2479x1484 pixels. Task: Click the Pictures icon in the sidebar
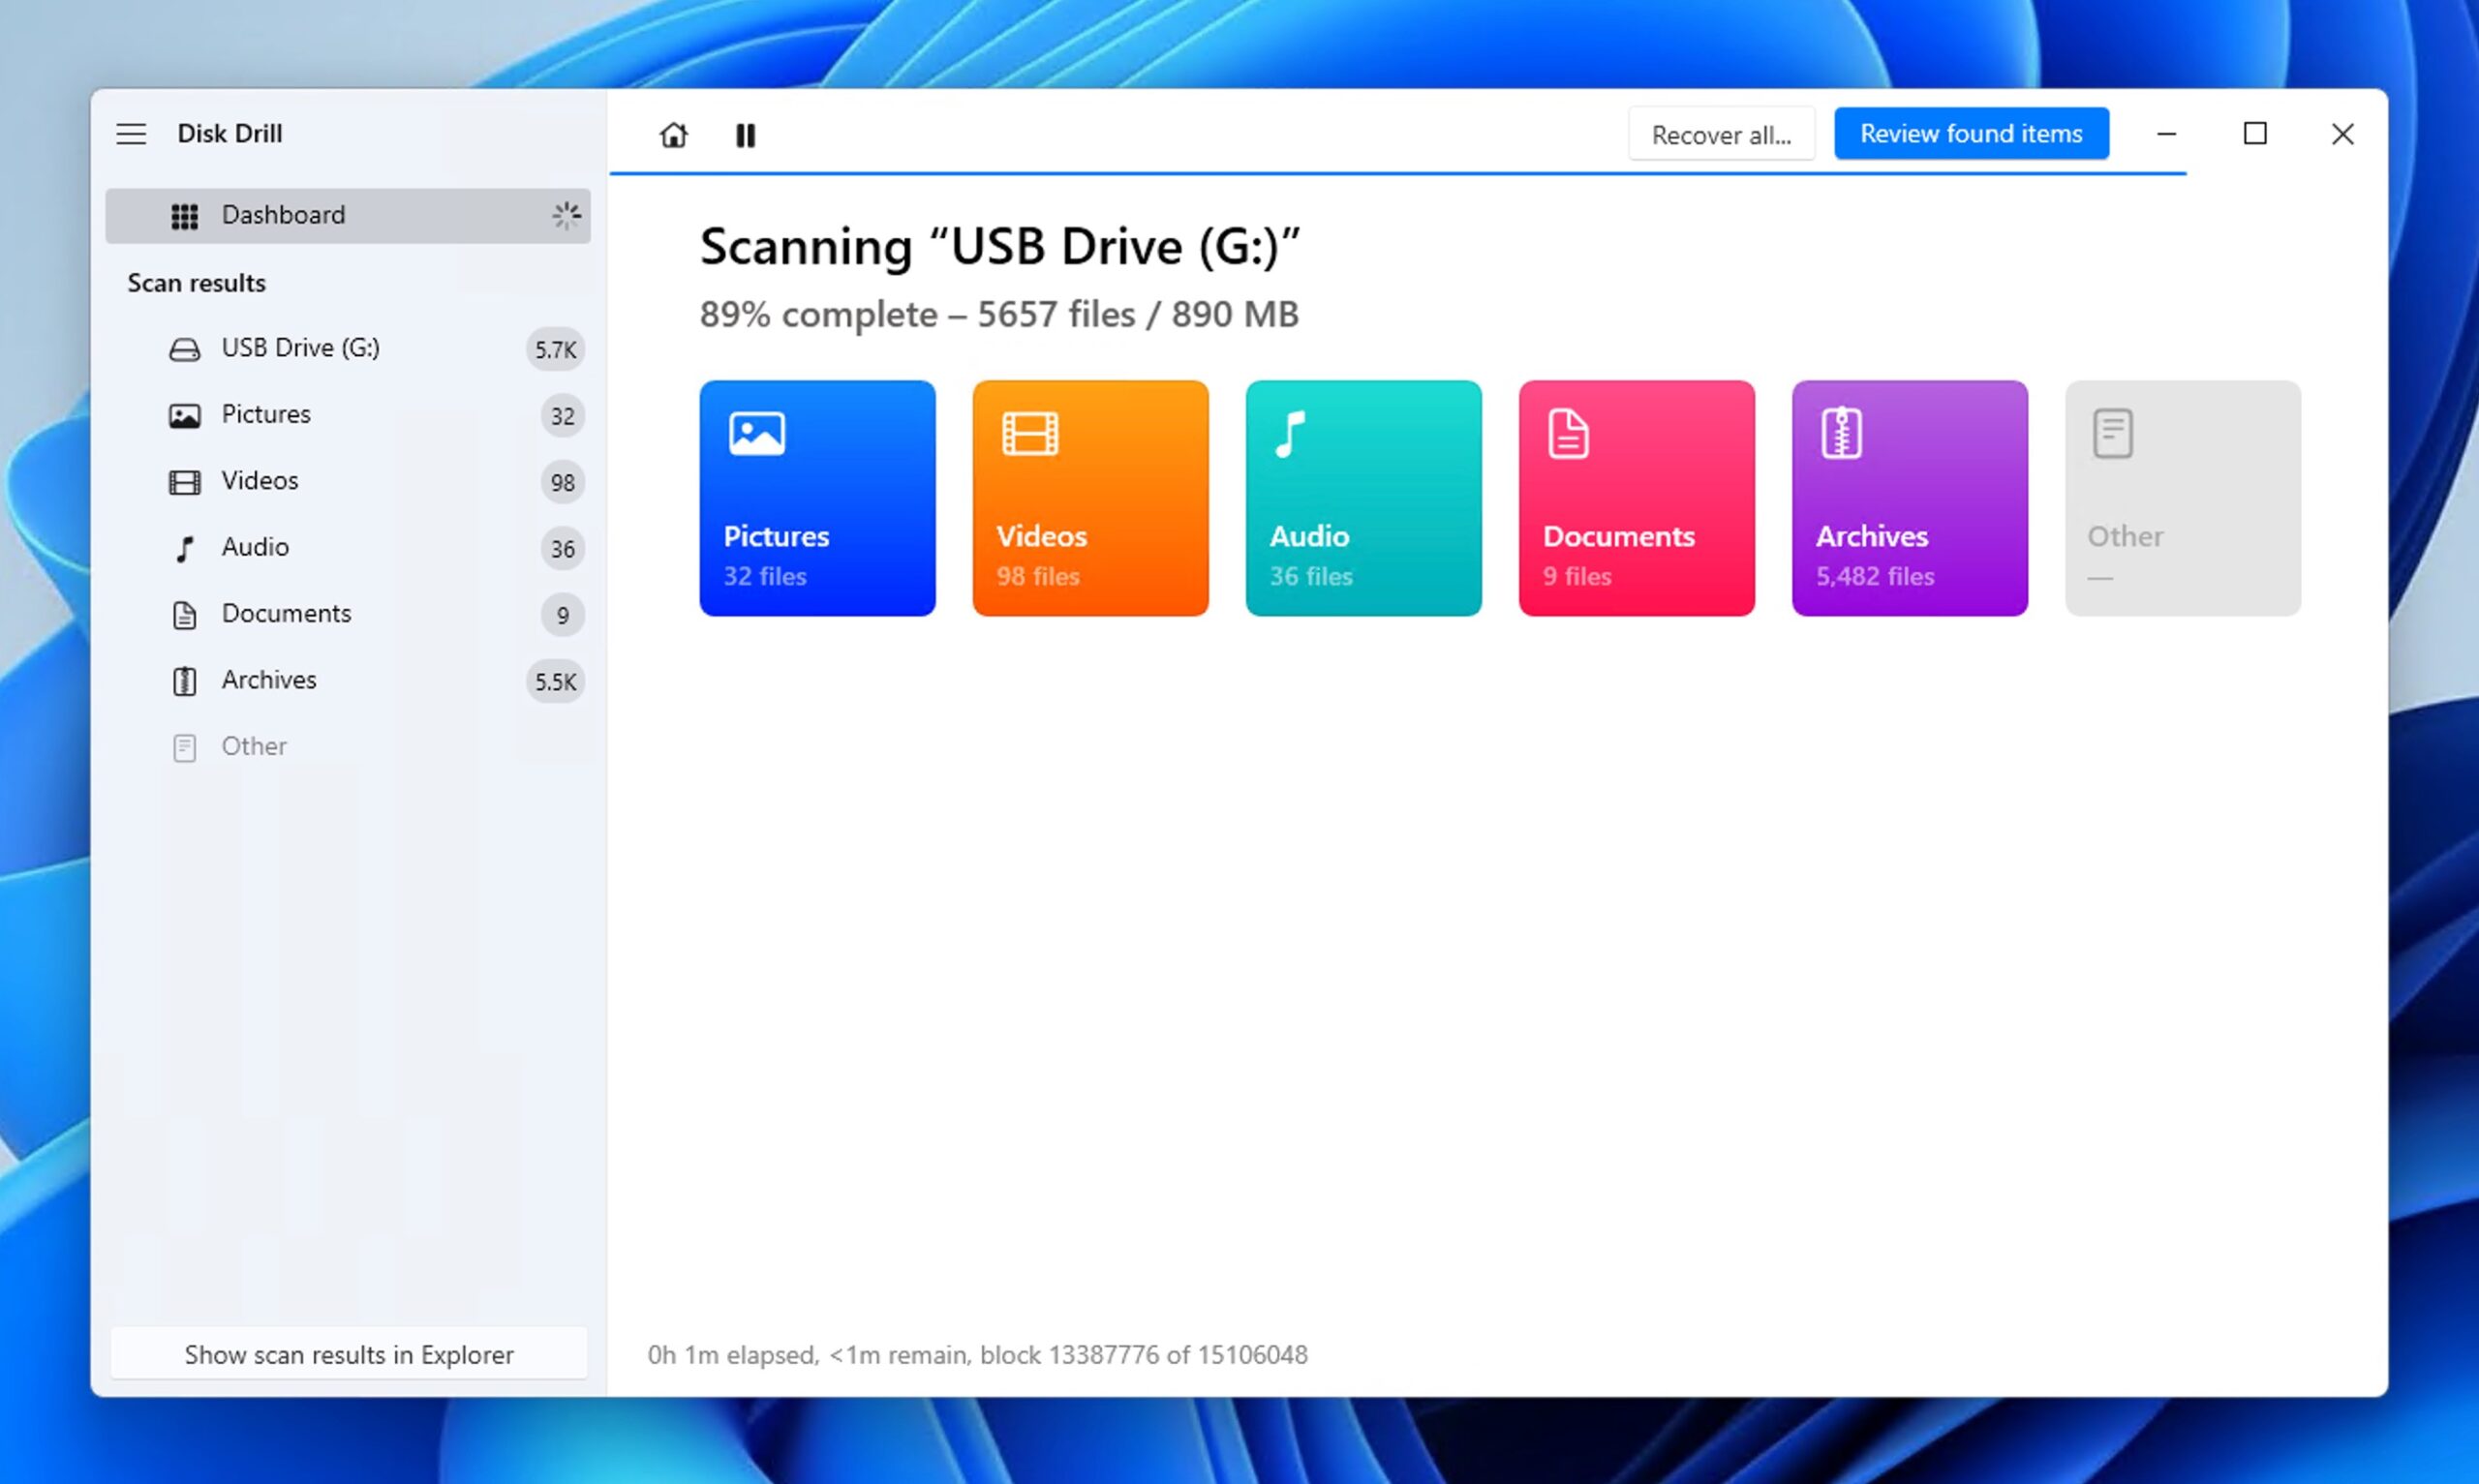coord(185,414)
